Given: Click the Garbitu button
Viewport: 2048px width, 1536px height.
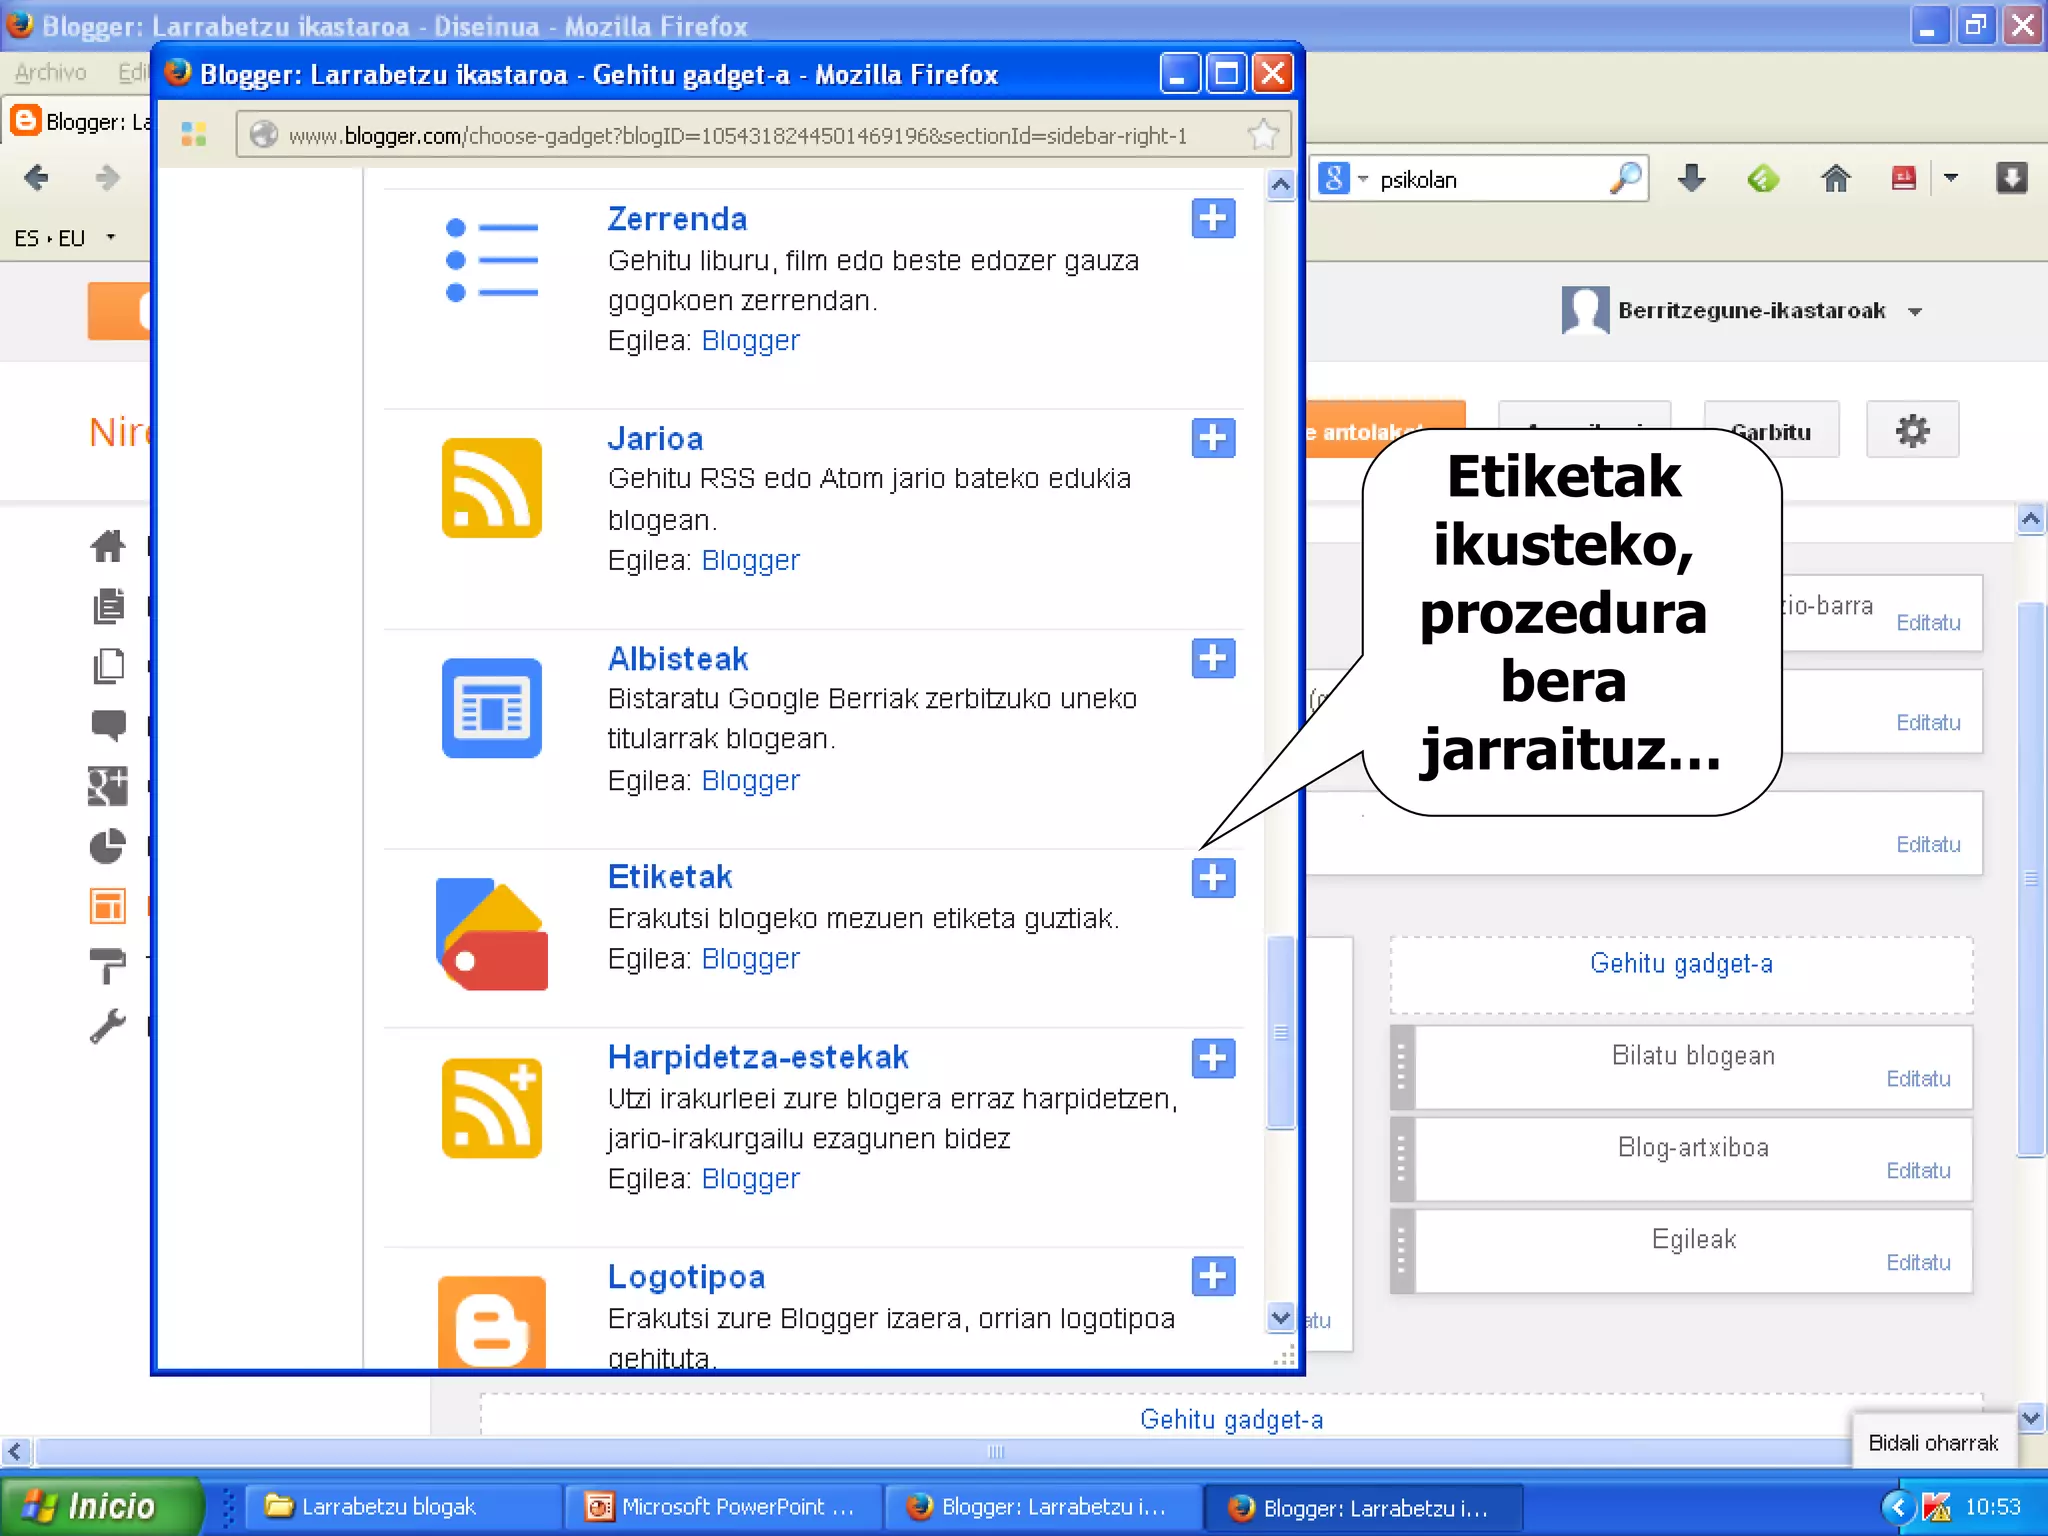Looking at the screenshot, I should click(1771, 431).
